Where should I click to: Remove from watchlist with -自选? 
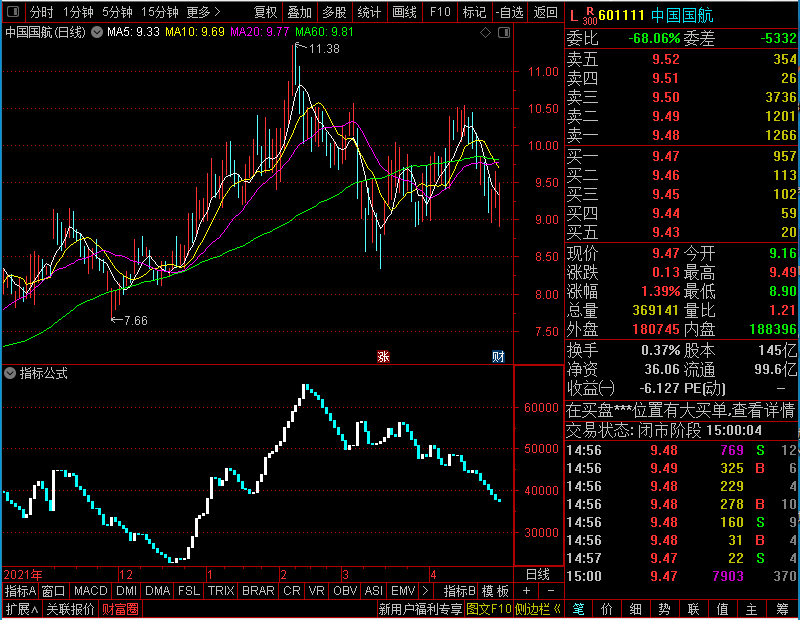click(x=509, y=12)
